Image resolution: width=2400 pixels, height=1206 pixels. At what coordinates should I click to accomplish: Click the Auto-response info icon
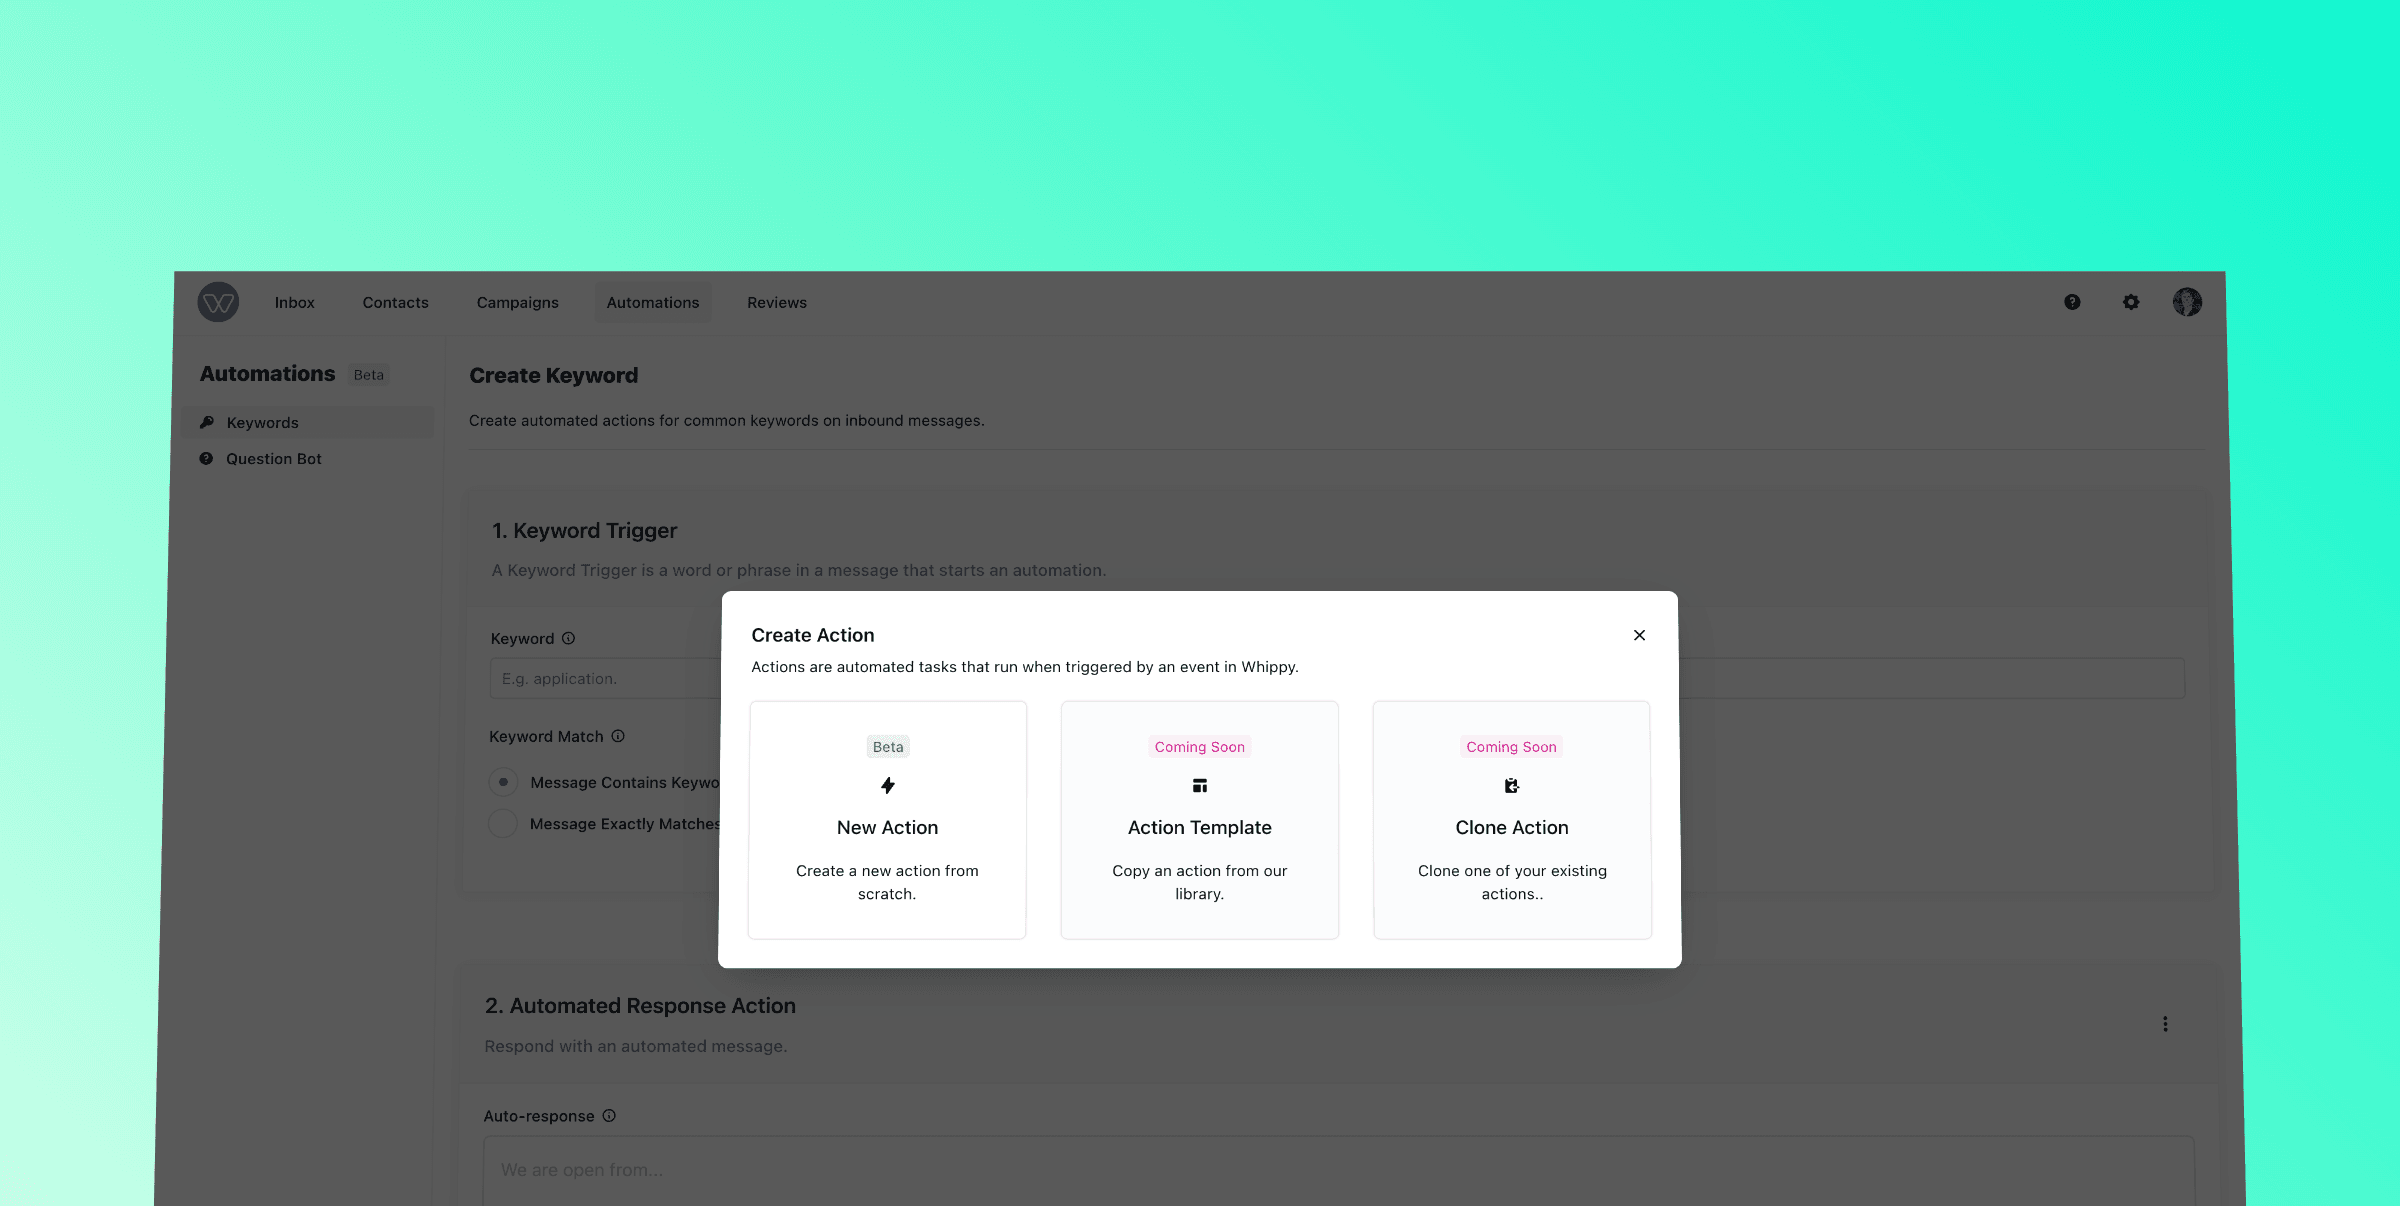click(x=609, y=1116)
